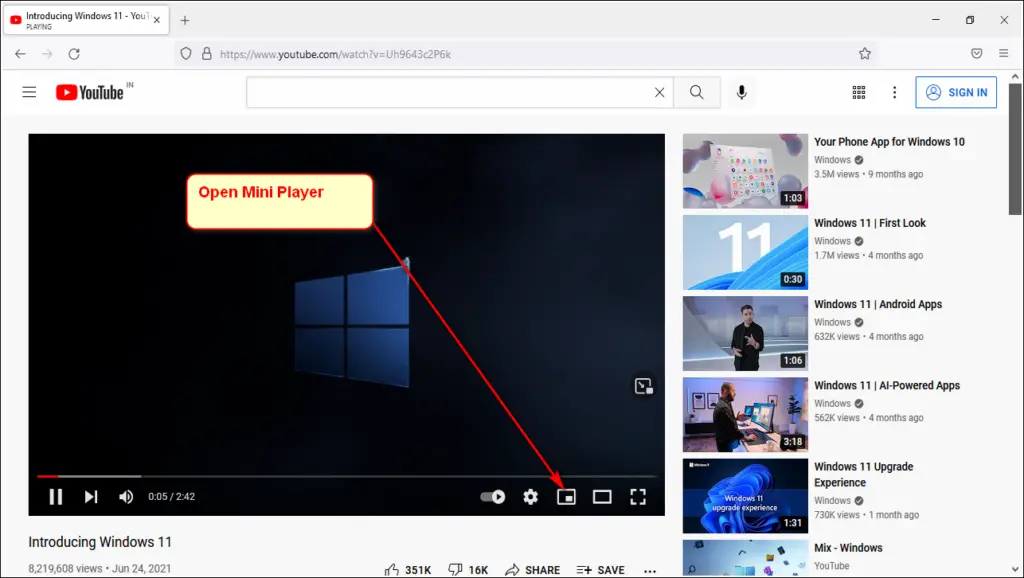Go to YouTube home via logo
The width and height of the screenshot is (1024, 578).
[x=90, y=93]
